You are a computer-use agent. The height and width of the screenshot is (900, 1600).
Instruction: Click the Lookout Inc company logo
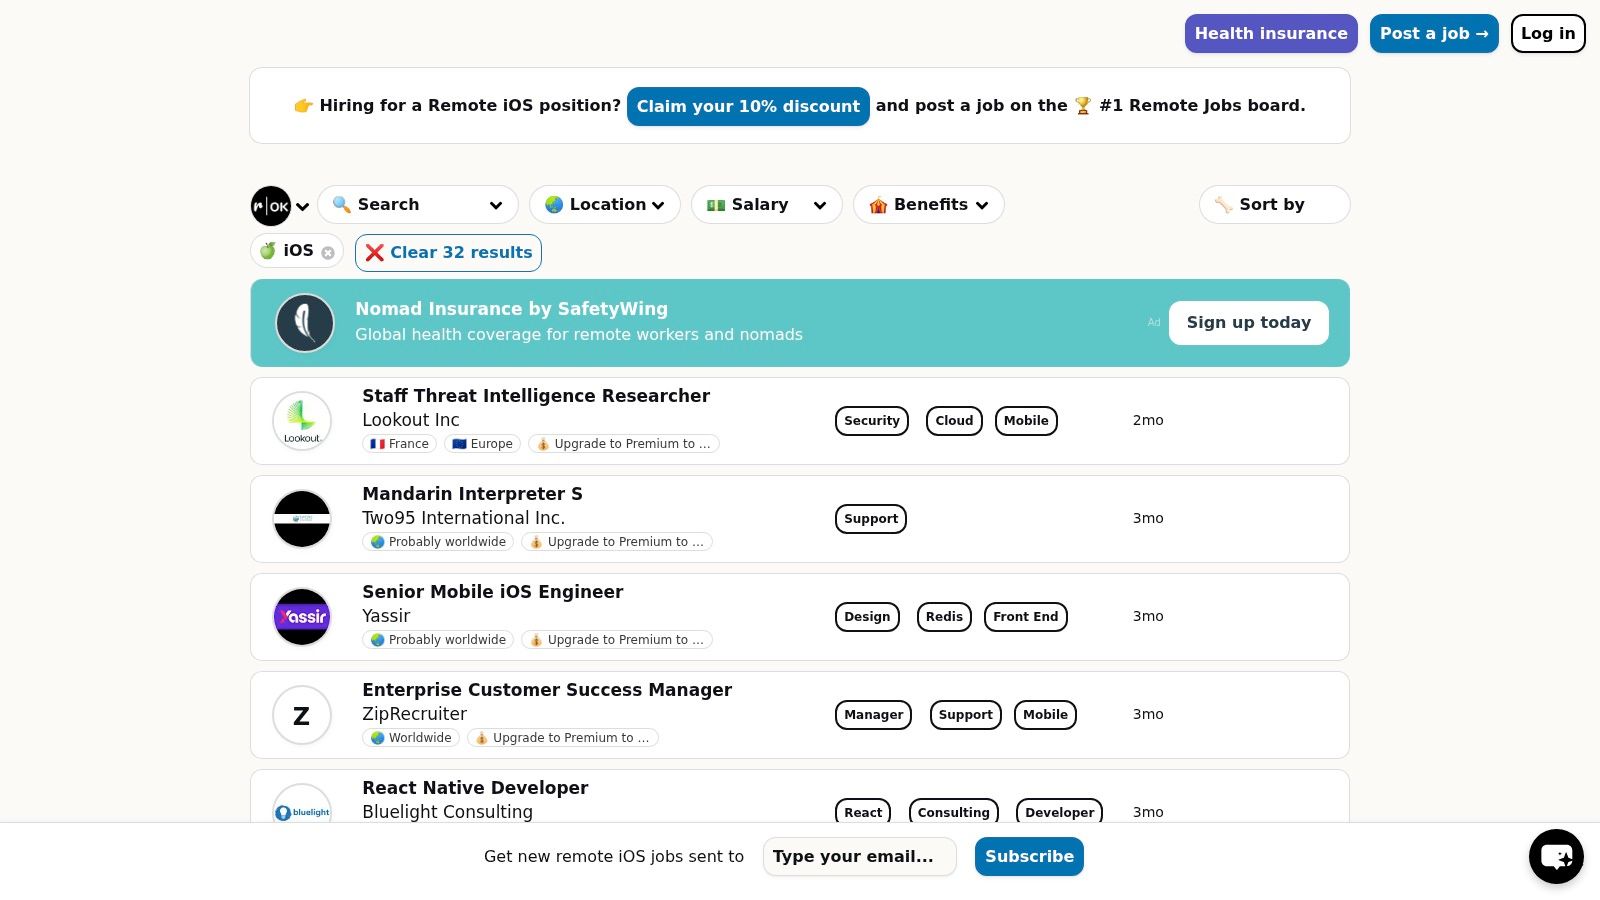(302, 421)
